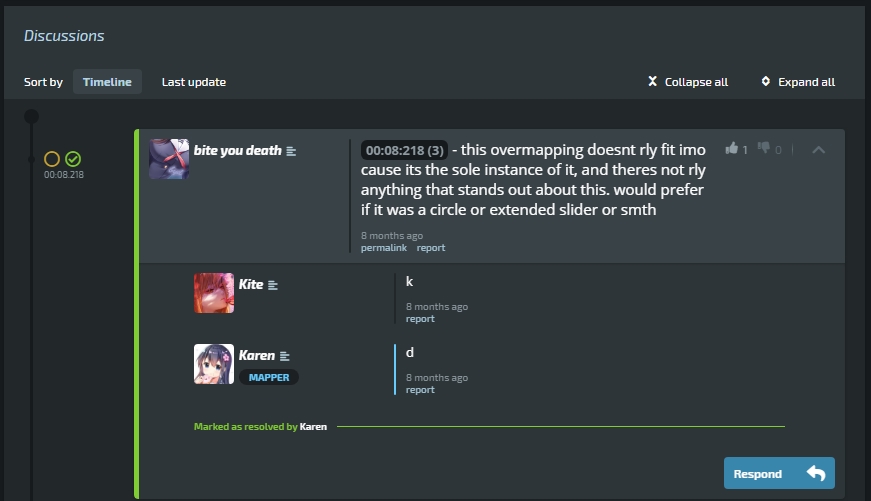The height and width of the screenshot is (501, 871).
Task: Jump to timestamp 00:08:218 (3)
Action: tap(404, 150)
